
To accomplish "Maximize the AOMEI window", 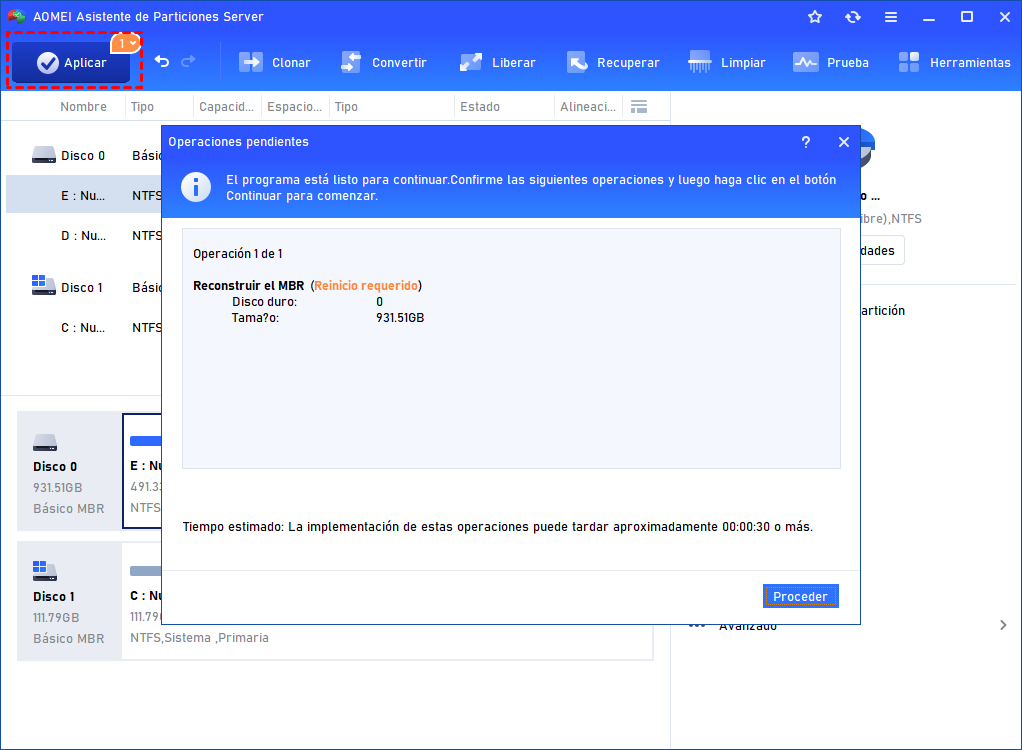I will (x=967, y=17).
